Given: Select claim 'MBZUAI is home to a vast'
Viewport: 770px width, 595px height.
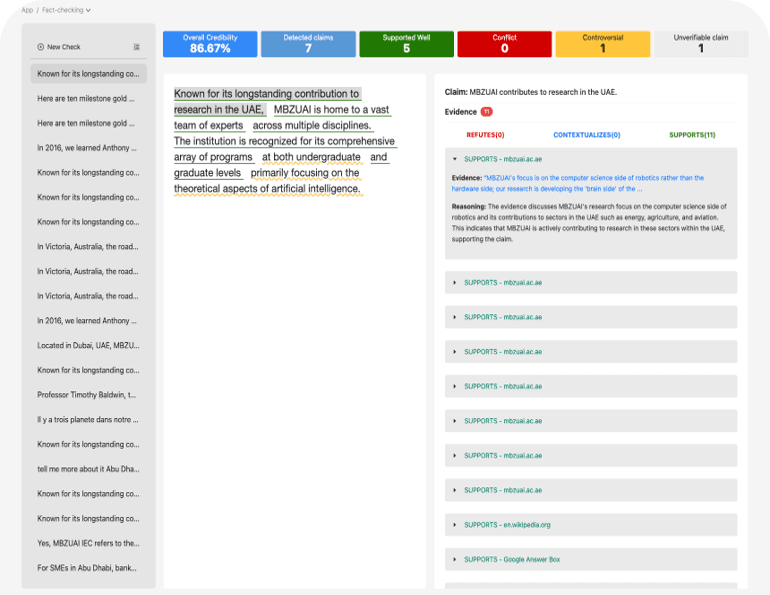Looking at the screenshot, I should point(331,109).
